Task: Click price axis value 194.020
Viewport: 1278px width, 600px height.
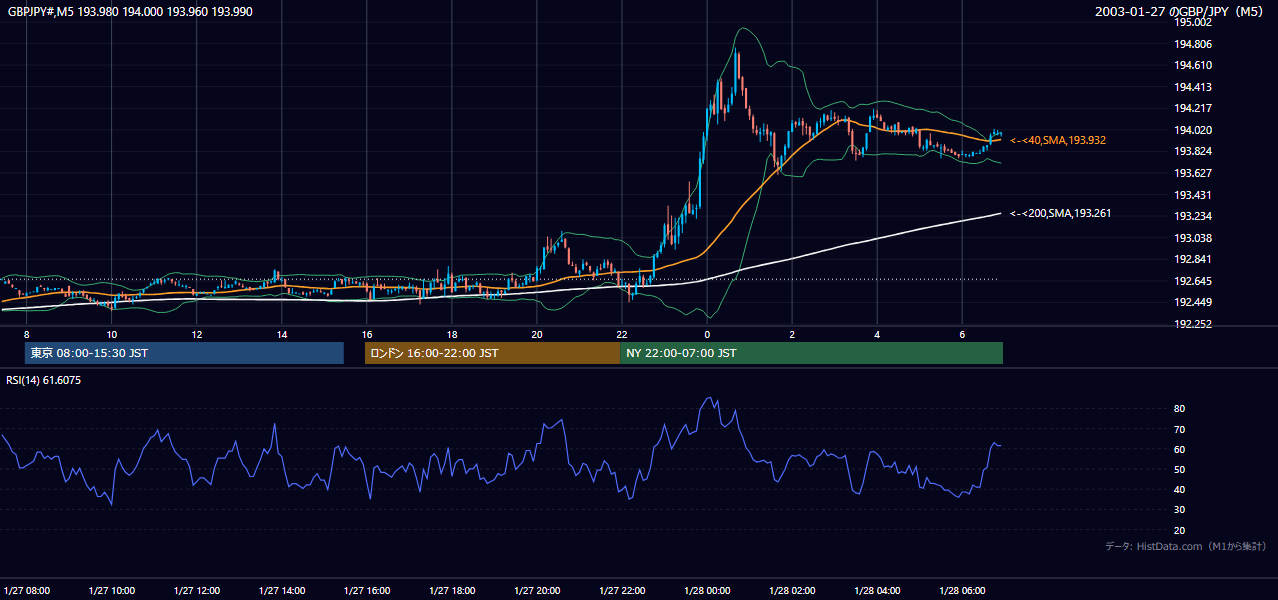Action: click(x=1193, y=130)
